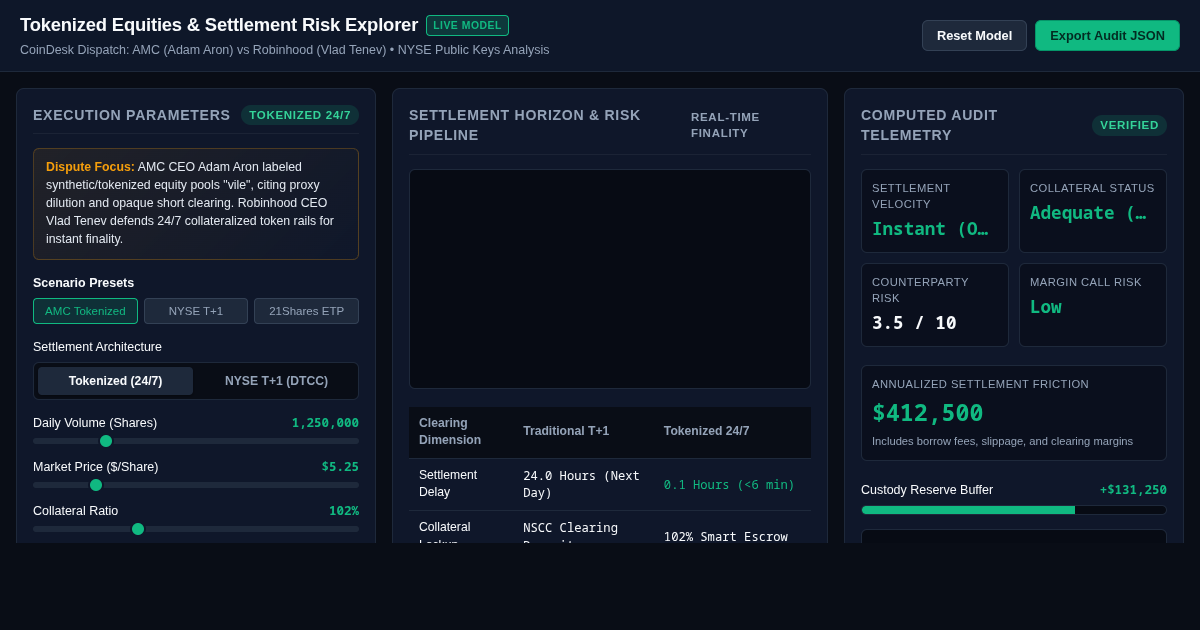Image resolution: width=1200 pixels, height=630 pixels.
Task: Adjust the Daily Volume slider handle
Action: tap(106, 441)
